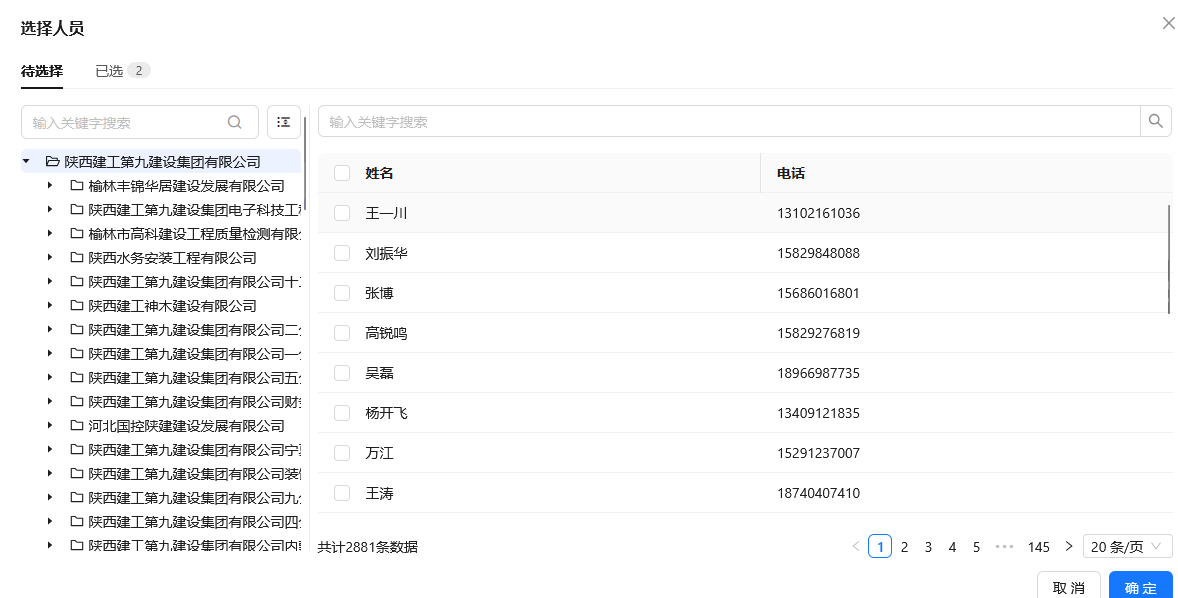Collapse the 陕西建工第九建设集团有限公司 root node
1178x598 pixels.
click(x=26, y=161)
